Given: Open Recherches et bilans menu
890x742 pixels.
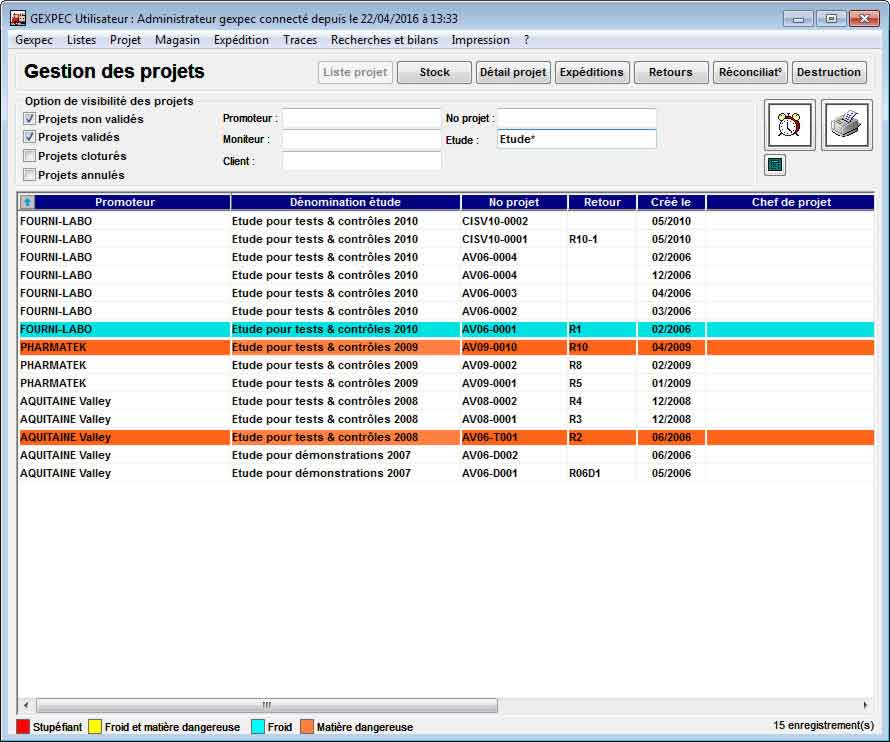Looking at the screenshot, I should click(x=384, y=40).
